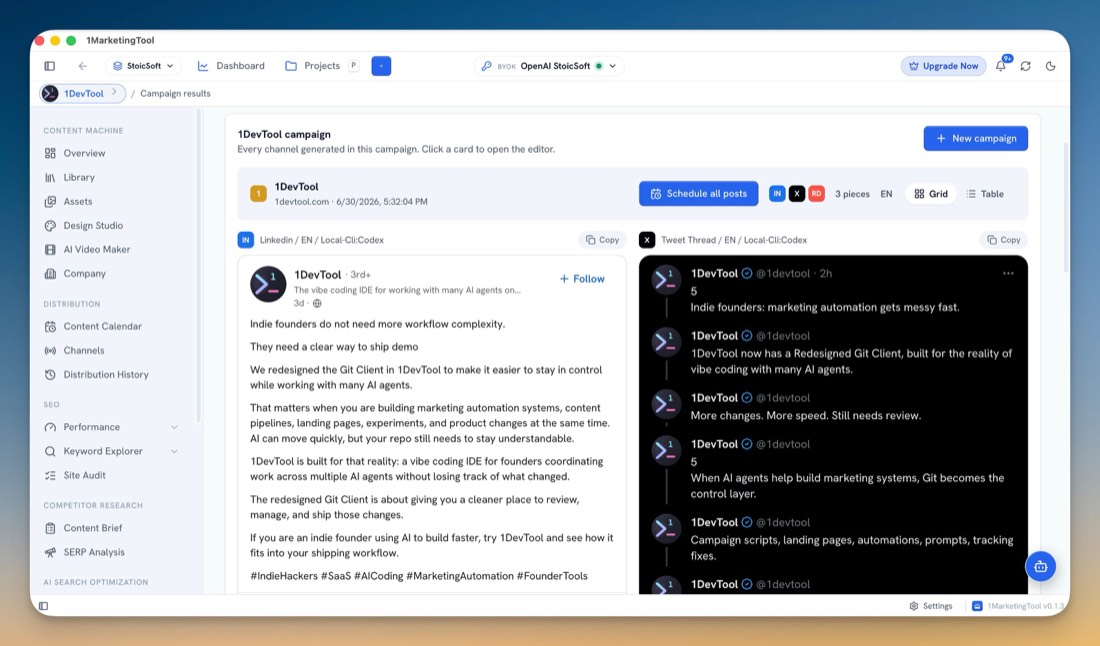Click the LinkedIn post hashtags line
1100x646 pixels.
coord(419,576)
